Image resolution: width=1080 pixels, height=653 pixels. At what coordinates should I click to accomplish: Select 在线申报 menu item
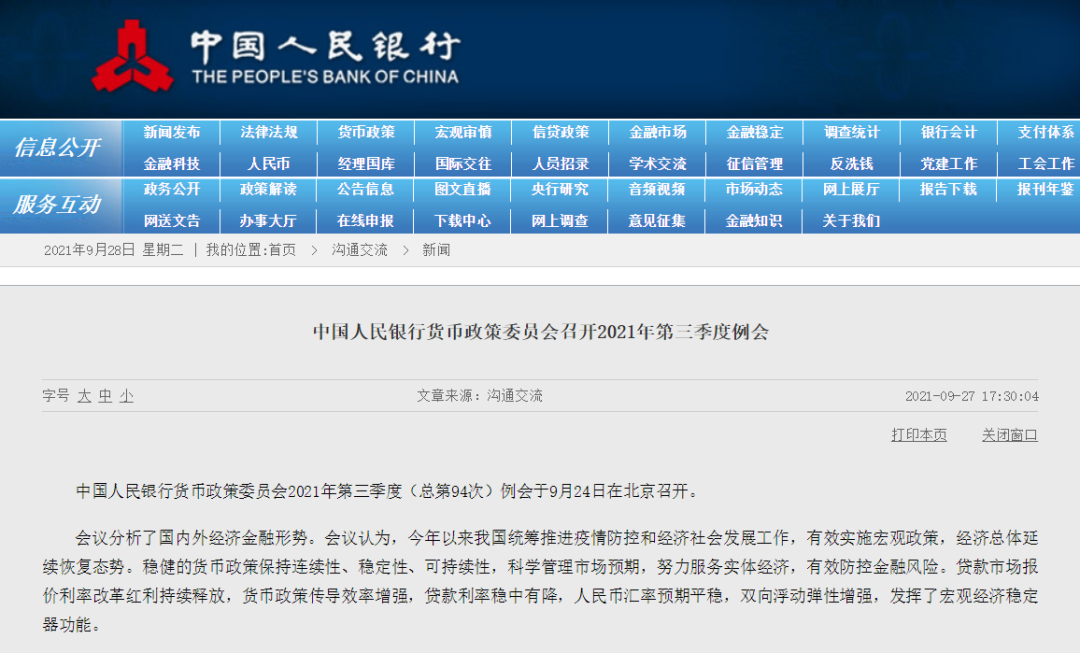[x=365, y=220]
